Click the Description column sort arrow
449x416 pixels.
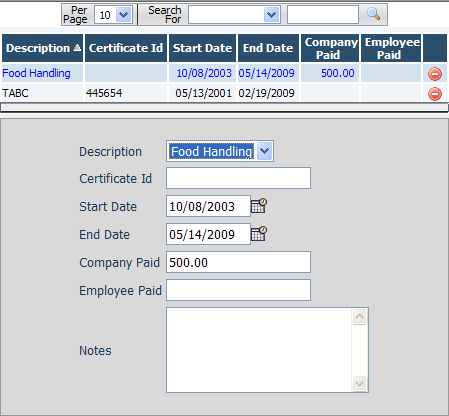point(77,48)
